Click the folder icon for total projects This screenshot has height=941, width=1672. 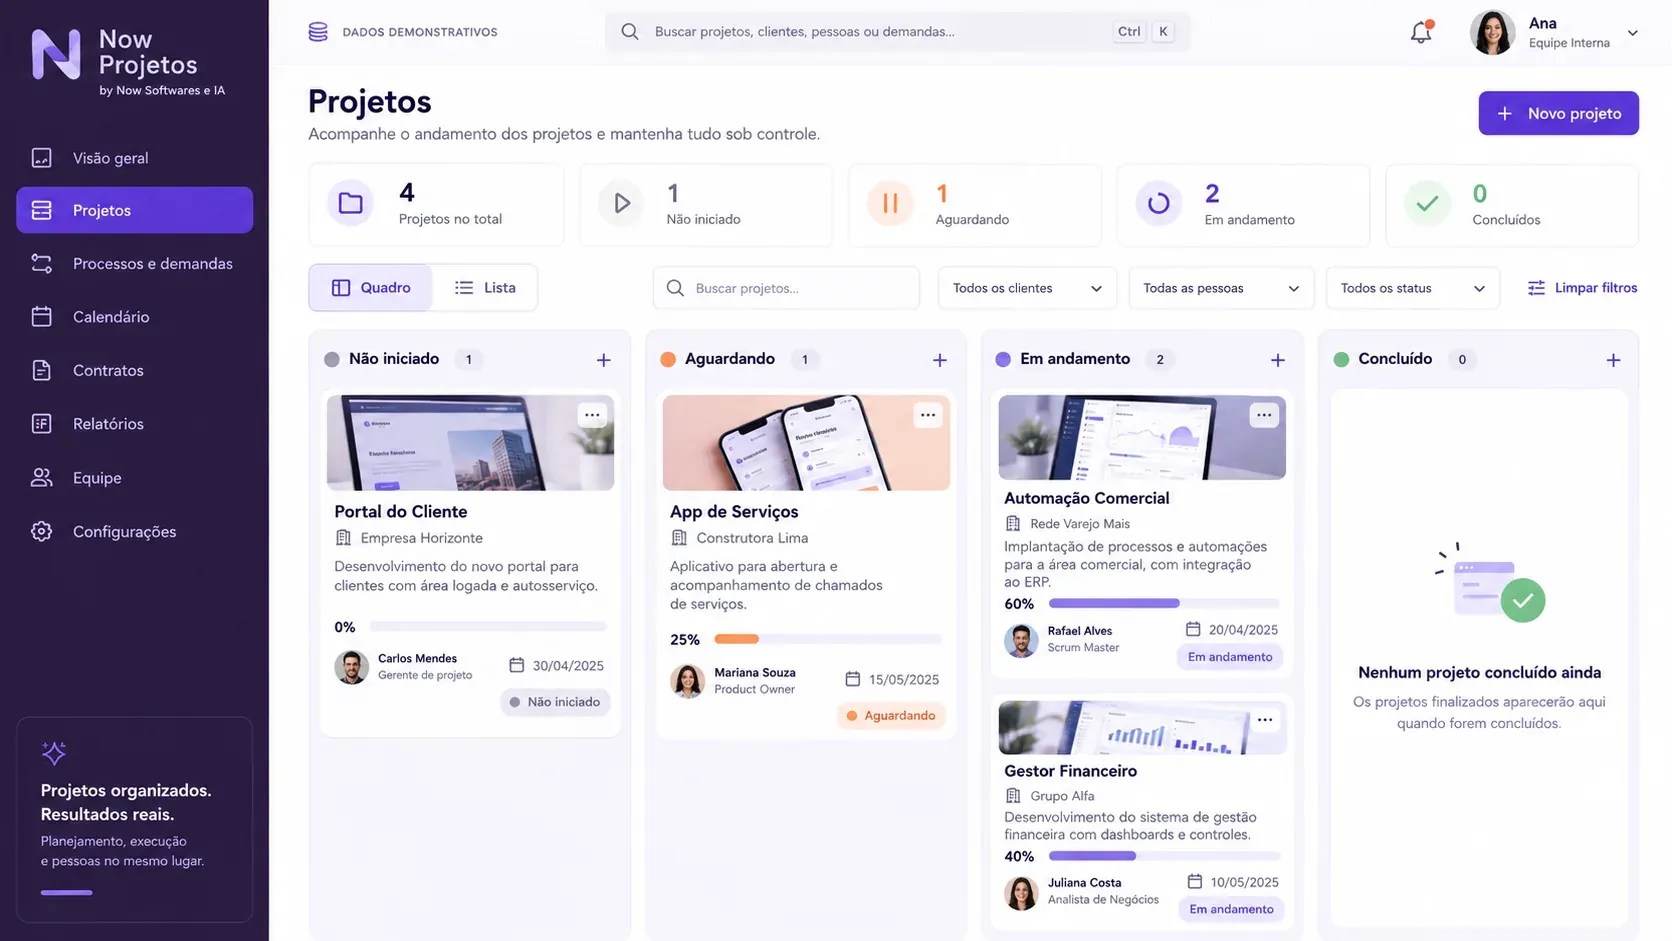point(351,203)
